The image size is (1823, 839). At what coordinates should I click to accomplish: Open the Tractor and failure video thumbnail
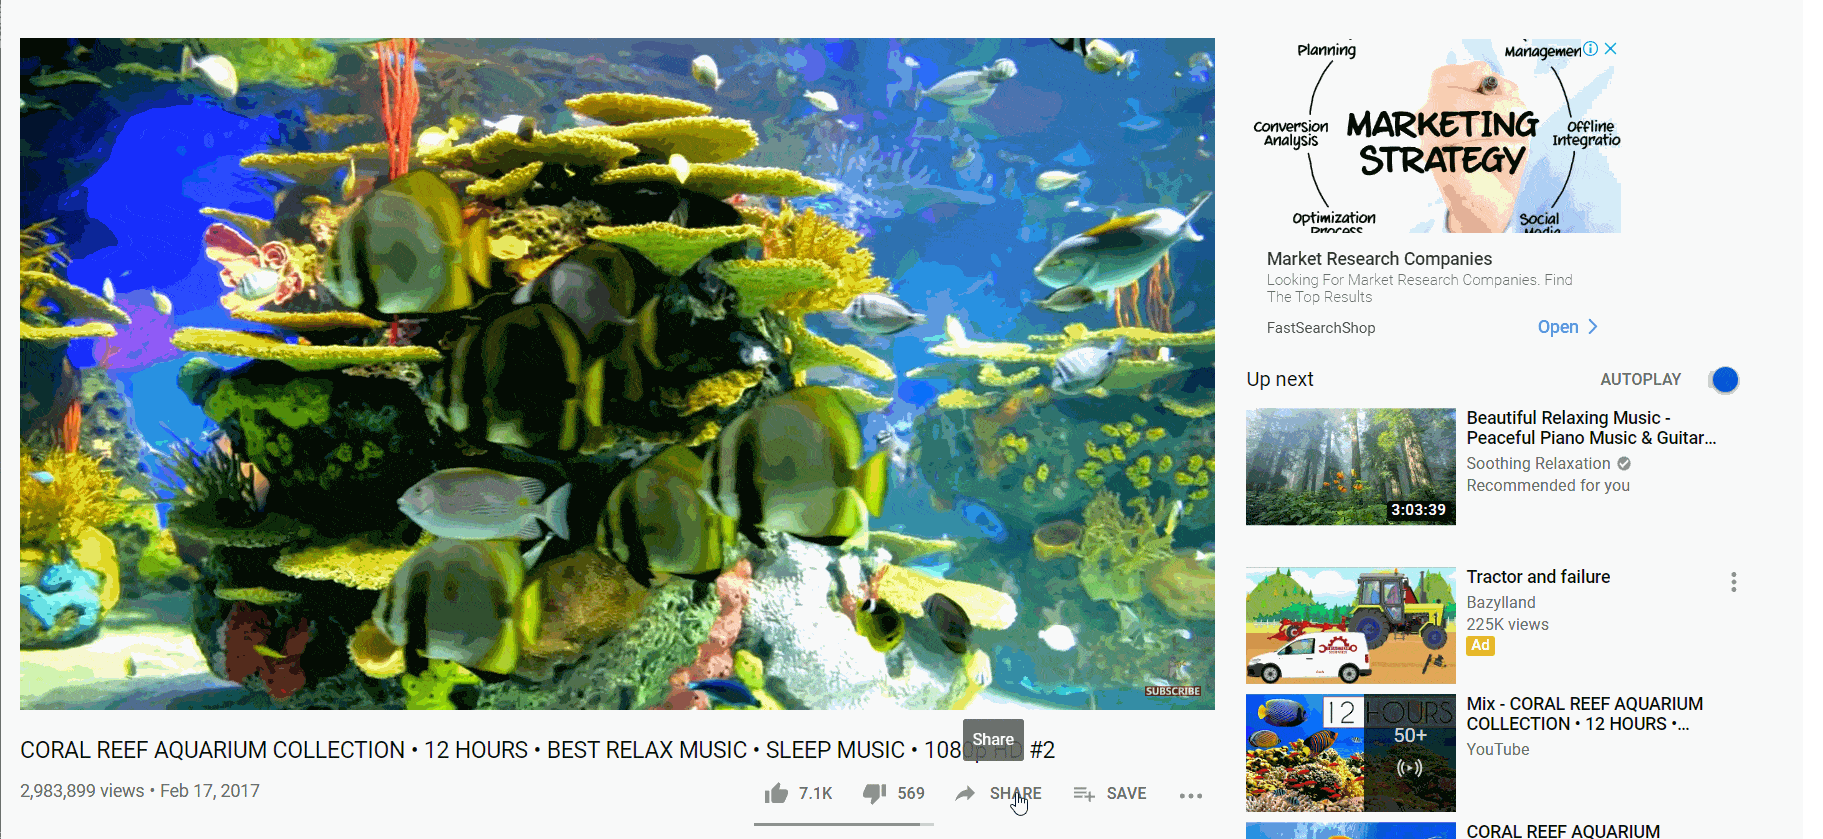1351,625
